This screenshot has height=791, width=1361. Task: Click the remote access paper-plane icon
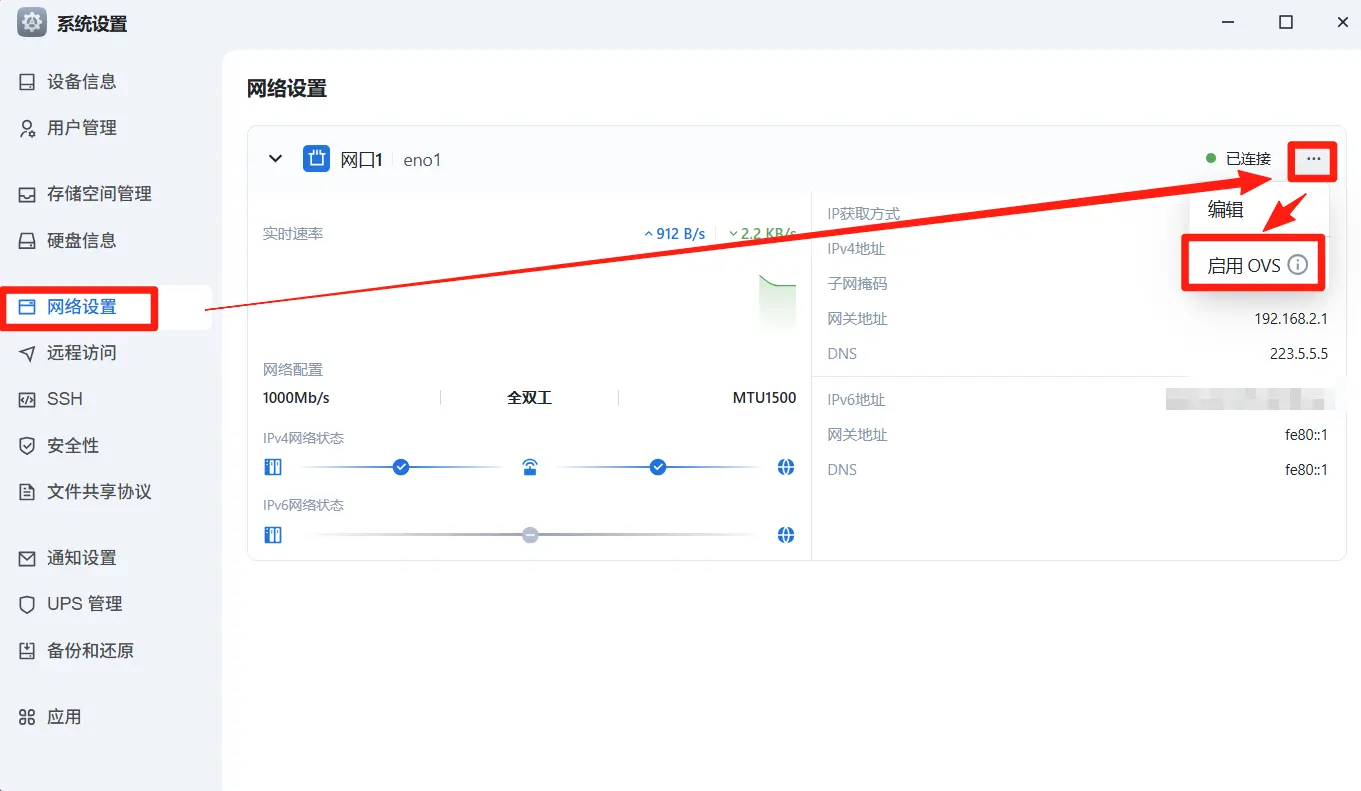[28, 353]
